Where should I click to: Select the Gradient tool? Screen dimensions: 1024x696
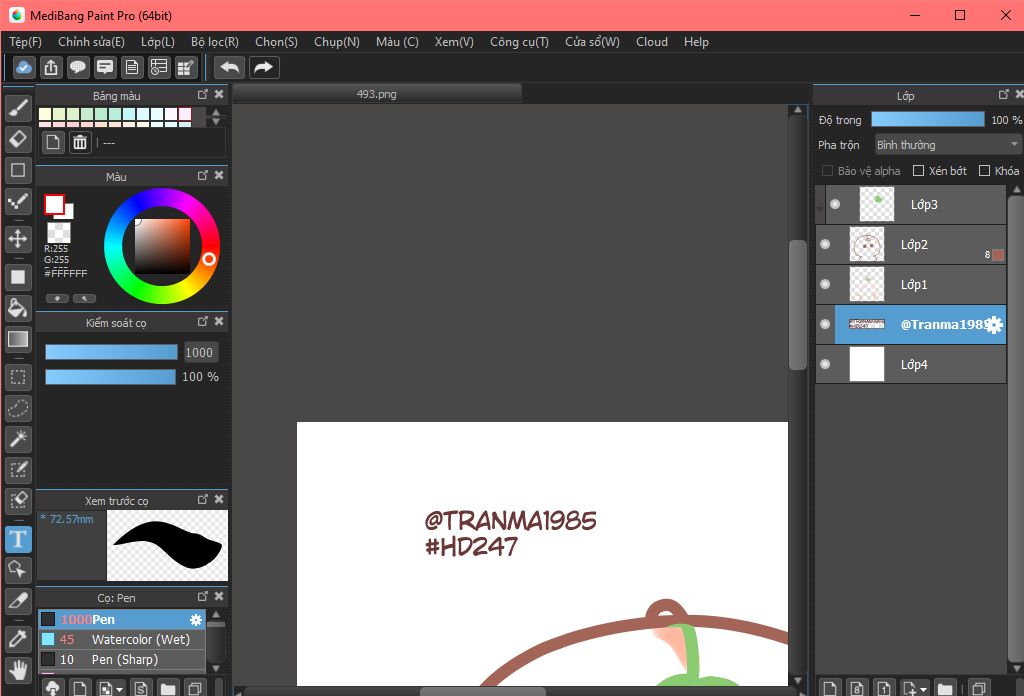(x=18, y=339)
